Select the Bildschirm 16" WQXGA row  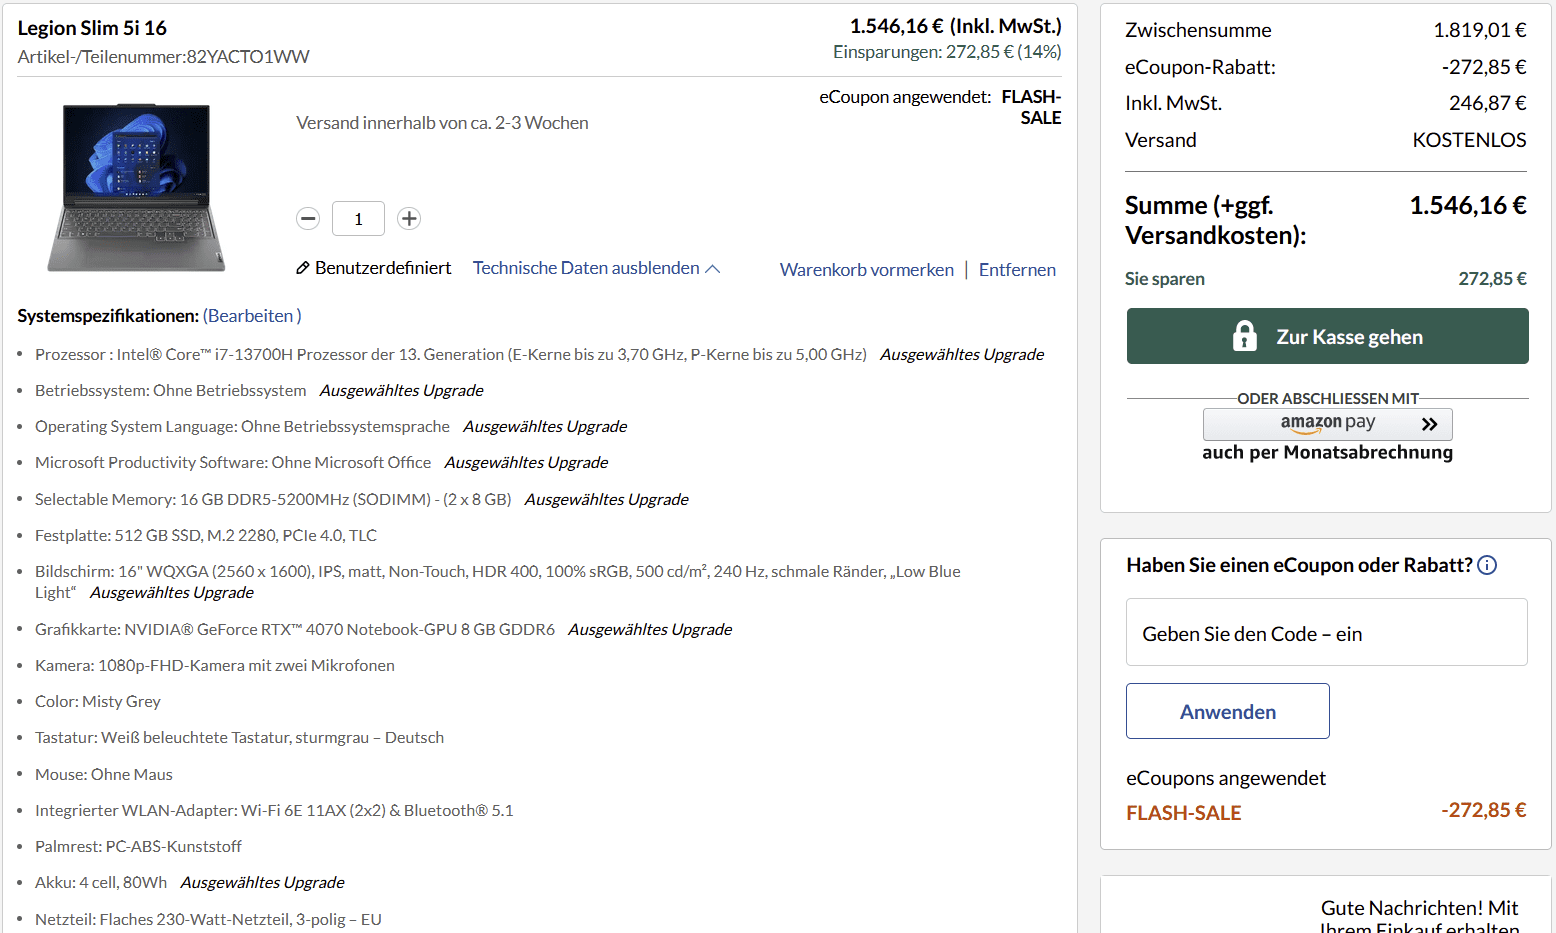(x=497, y=582)
